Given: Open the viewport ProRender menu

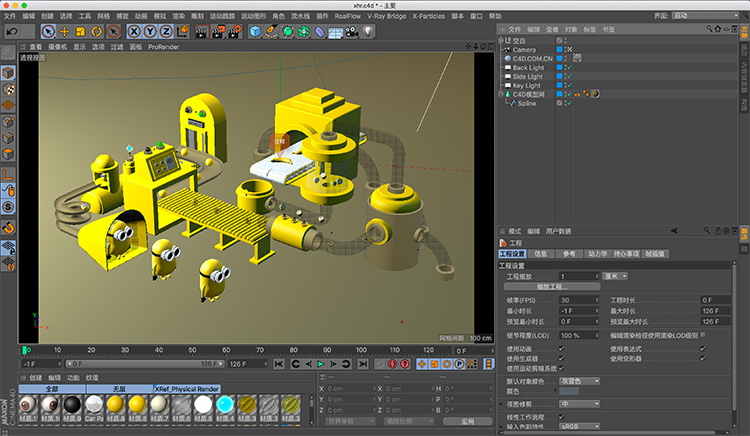Looking at the screenshot, I should pos(164,47).
